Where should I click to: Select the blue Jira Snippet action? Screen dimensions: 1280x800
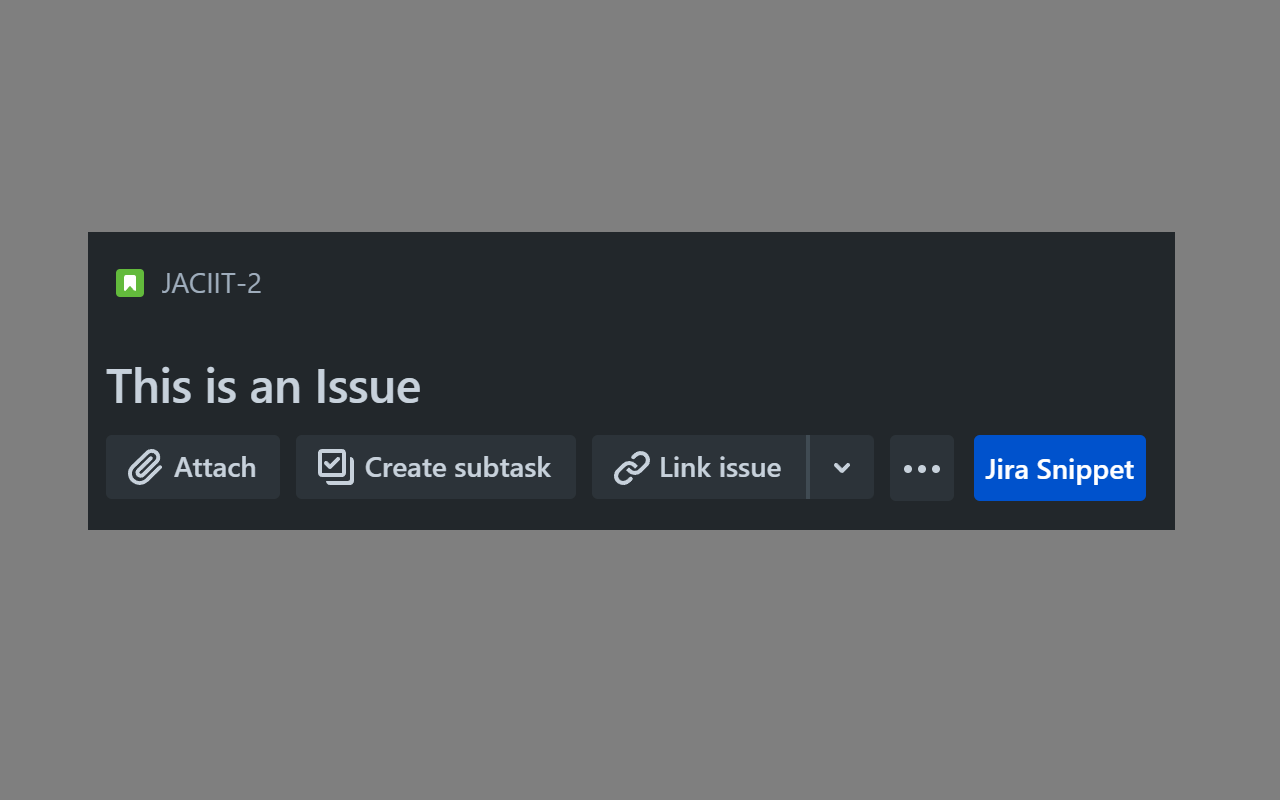pyautogui.click(x=1059, y=467)
